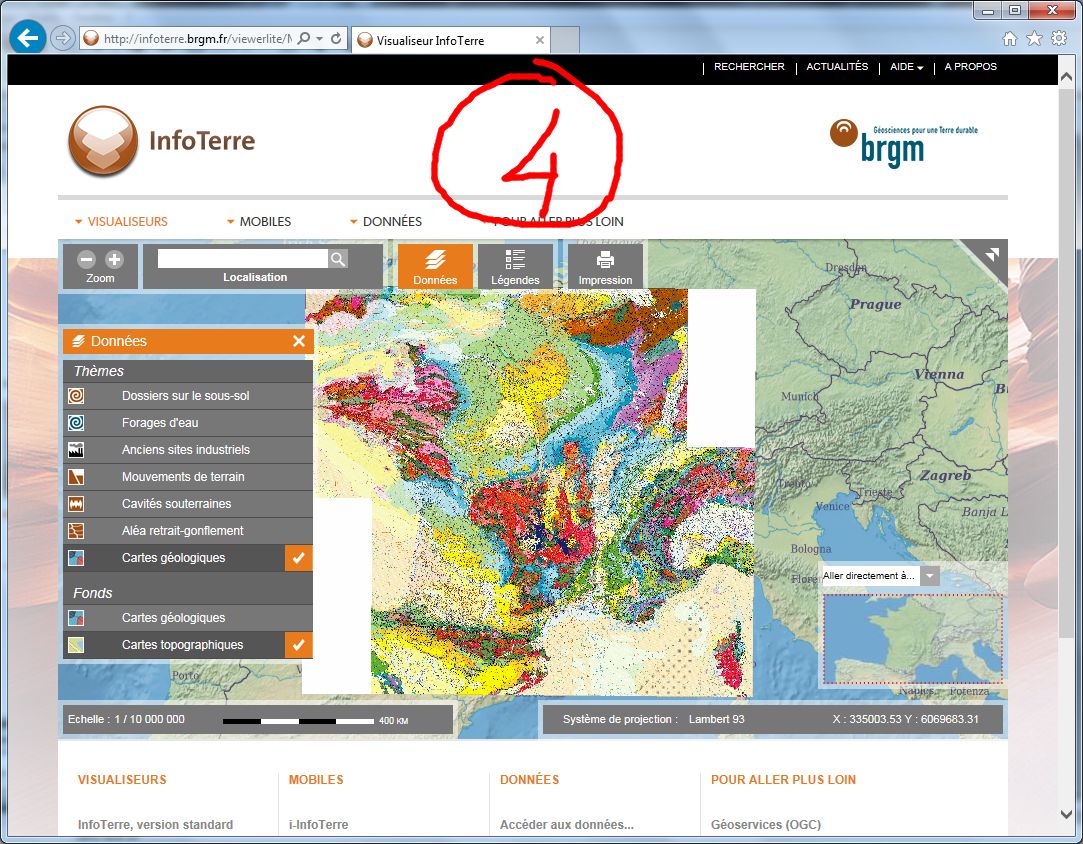Click in the Localisation search field

(242, 259)
